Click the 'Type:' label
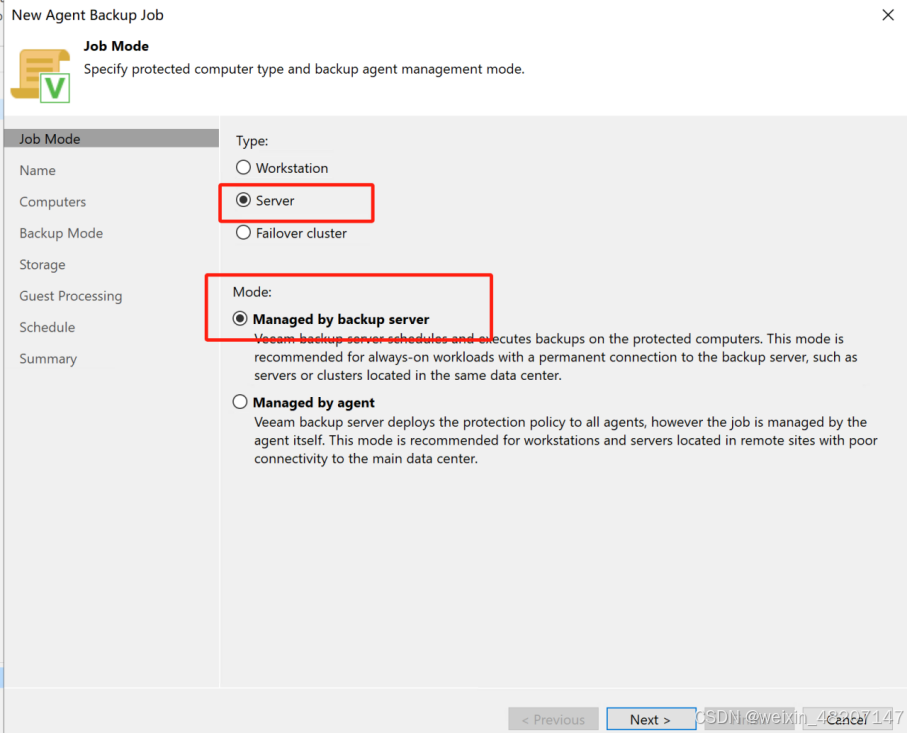Screen dimensions: 908x733 tap(252, 141)
